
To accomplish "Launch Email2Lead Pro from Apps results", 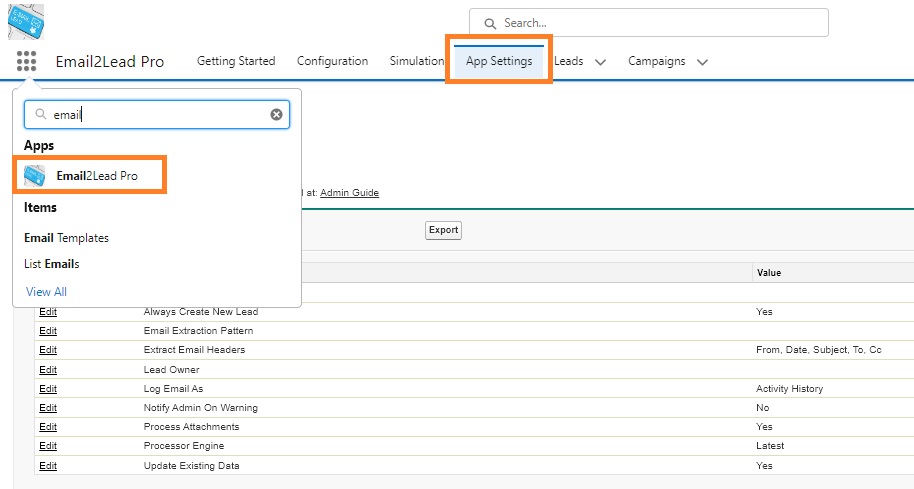I will [90, 175].
